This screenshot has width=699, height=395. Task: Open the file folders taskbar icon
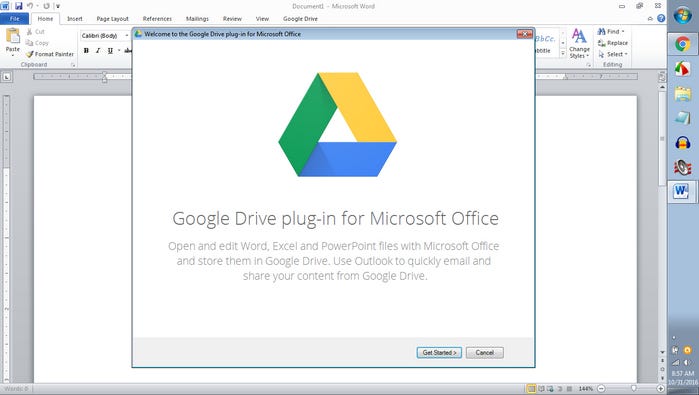pos(683,94)
